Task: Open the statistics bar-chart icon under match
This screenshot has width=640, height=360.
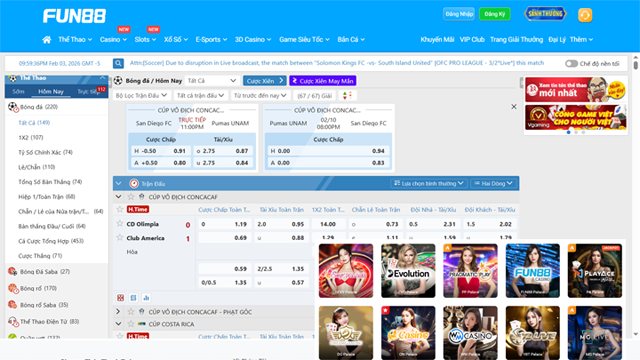Action: [146, 298]
